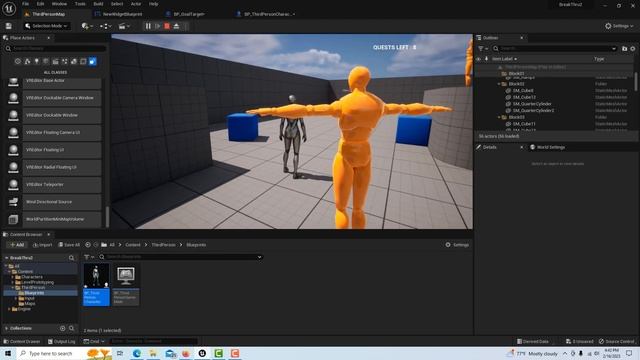Image resolution: width=640 pixels, height=360 pixels.
Task: Click the Add button in Content Browser
Action: tap(17, 245)
